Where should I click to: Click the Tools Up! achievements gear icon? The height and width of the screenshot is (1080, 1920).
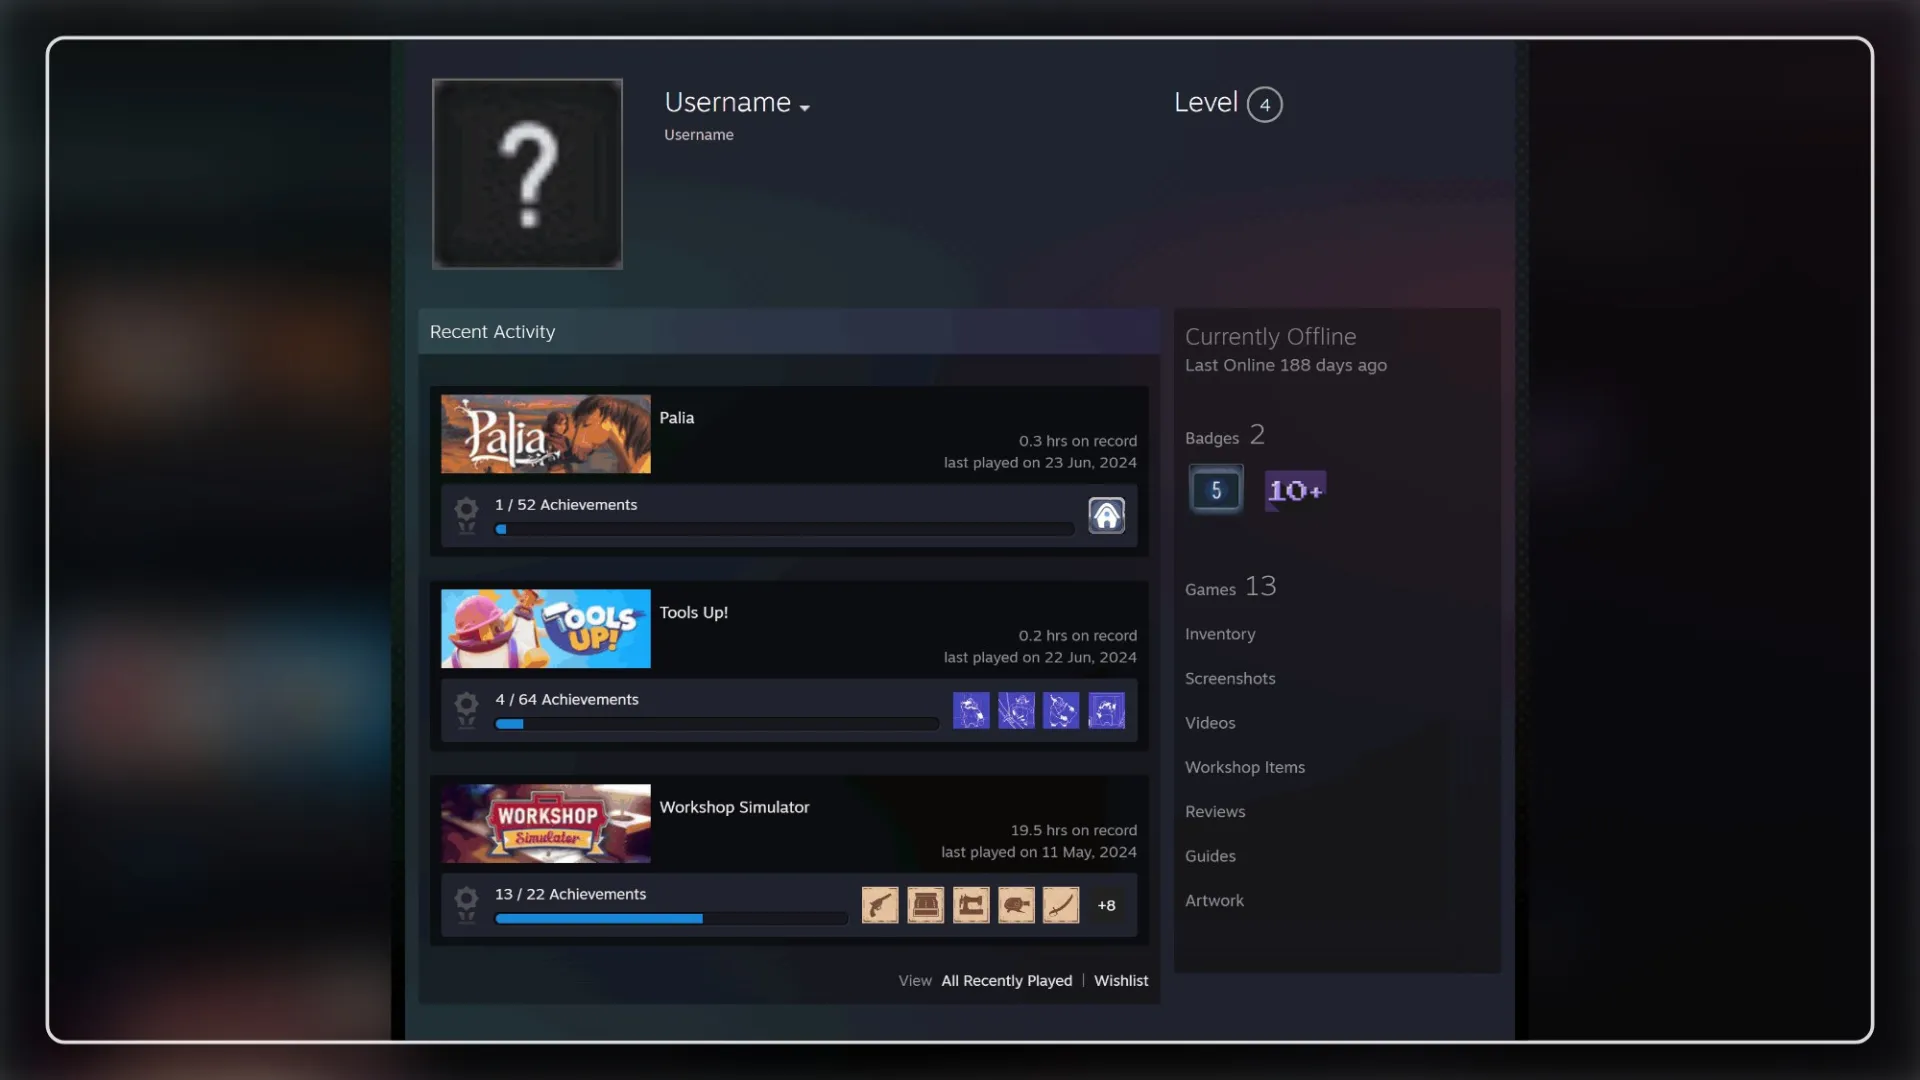(466, 710)
